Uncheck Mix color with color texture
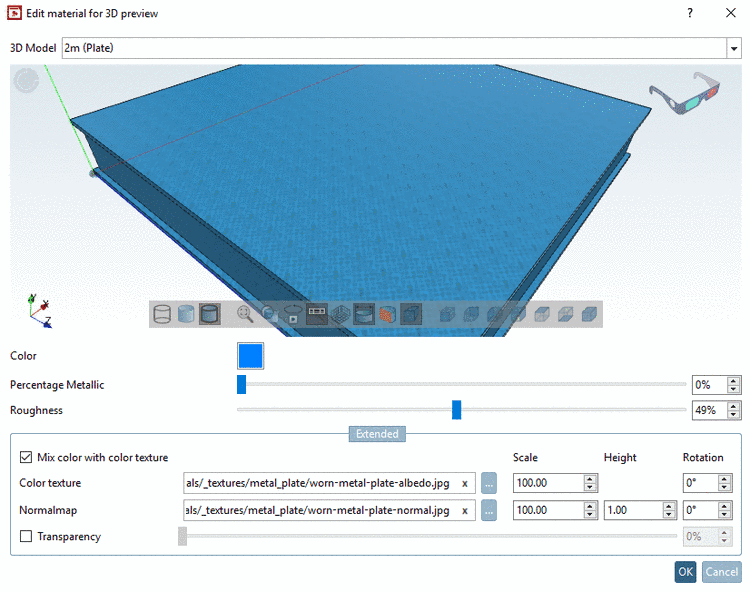 pyautogui.click(x=26, y=457)
